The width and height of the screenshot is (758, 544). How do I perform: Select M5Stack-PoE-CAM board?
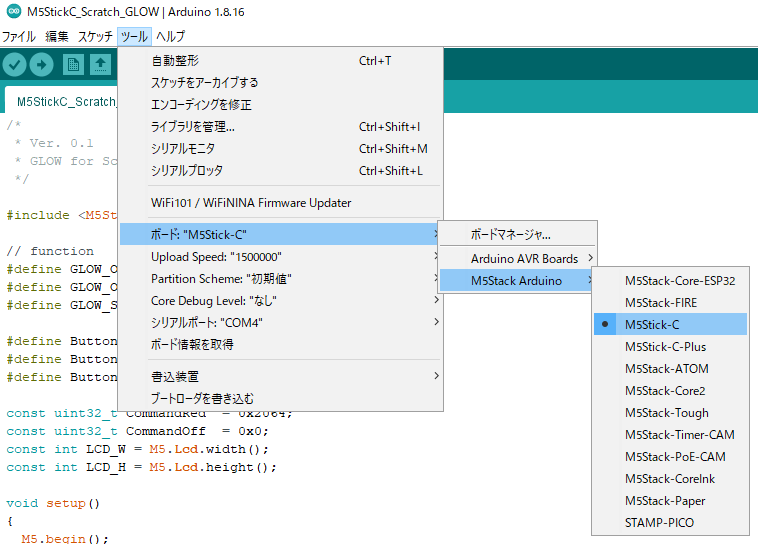(x=670, y=456)
